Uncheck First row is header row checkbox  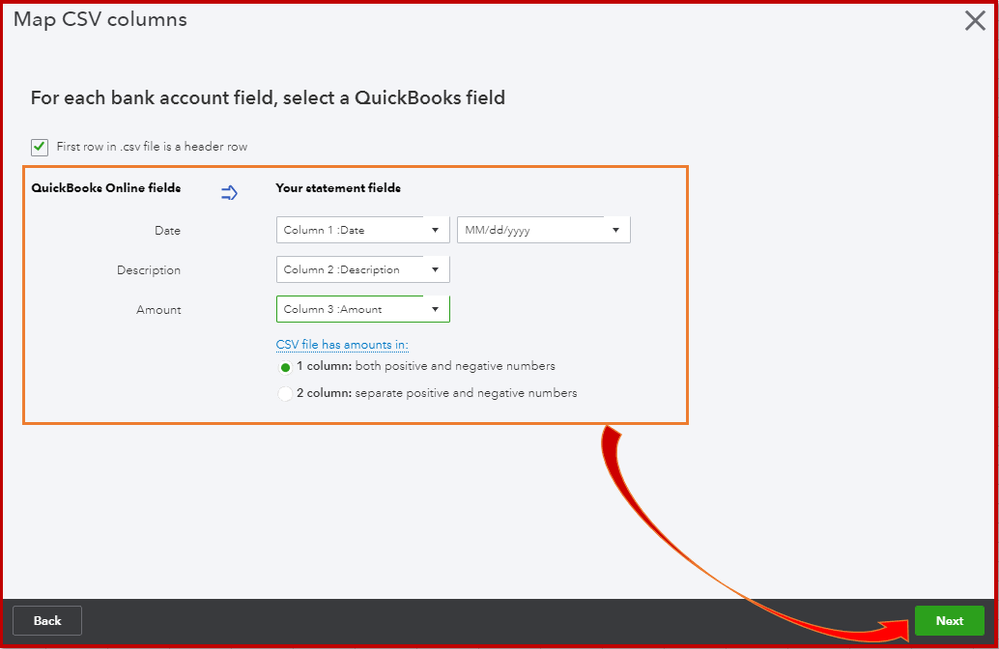click(40, 147)
